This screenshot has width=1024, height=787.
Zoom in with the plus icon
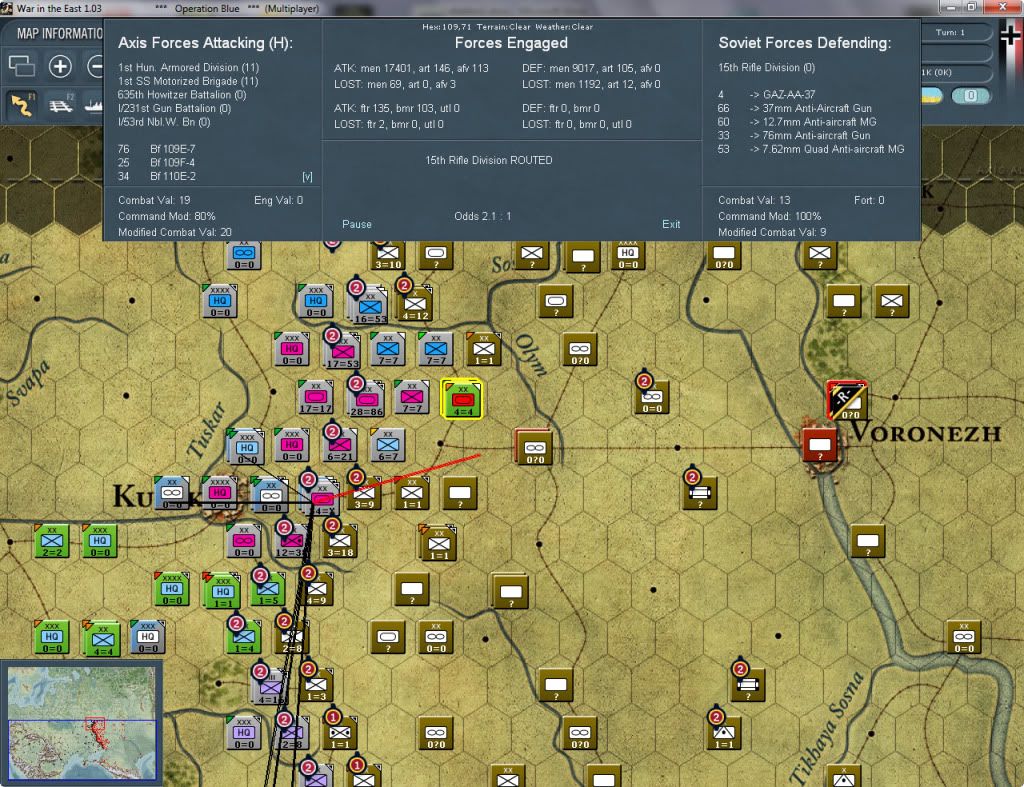[x=60, y=66]
